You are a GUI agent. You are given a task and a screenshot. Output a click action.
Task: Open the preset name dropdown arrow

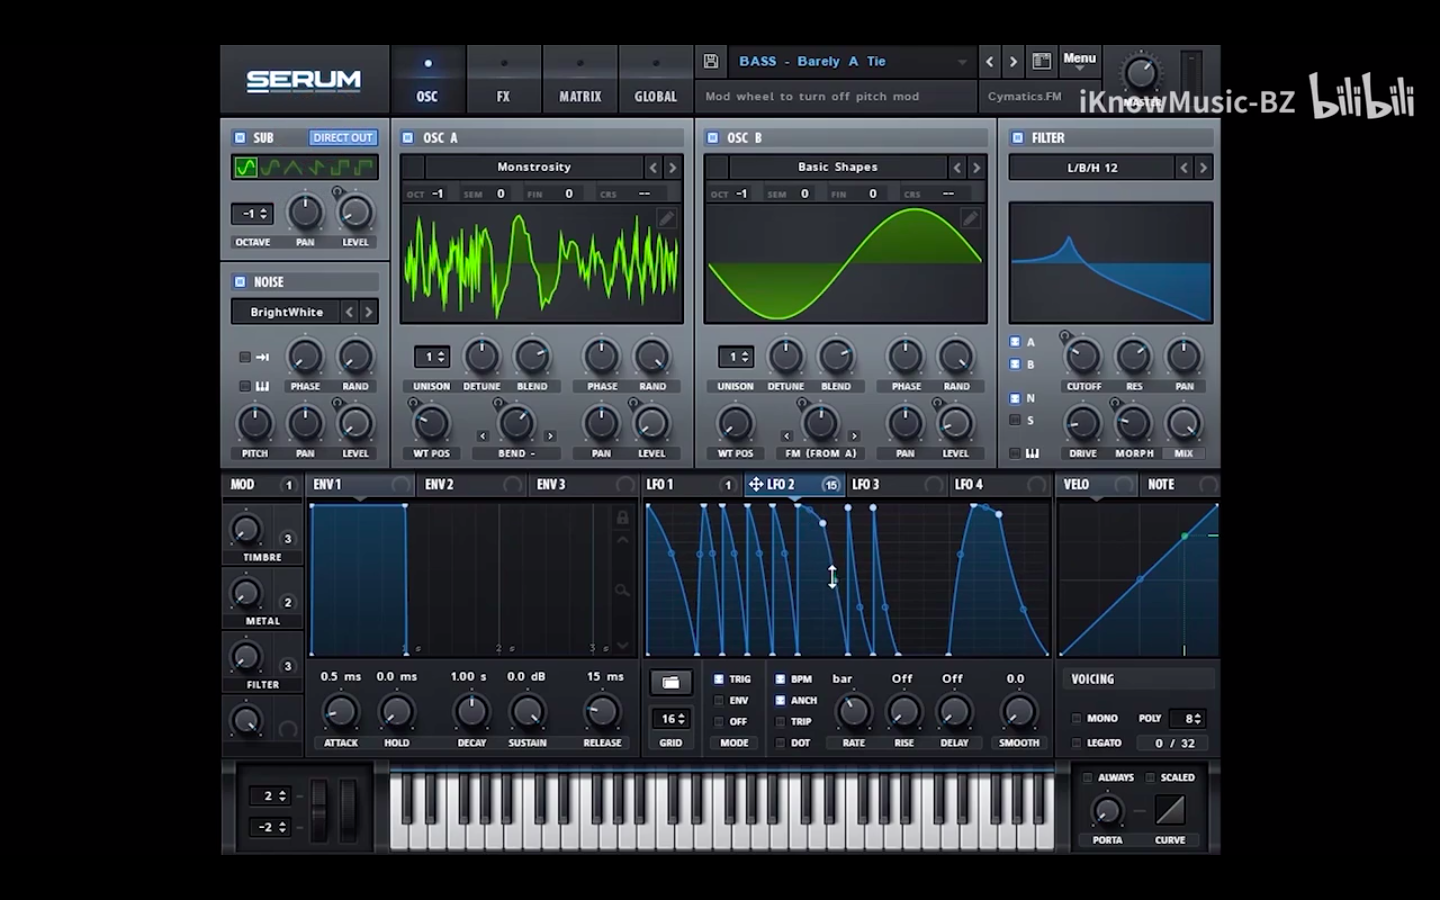962,62
